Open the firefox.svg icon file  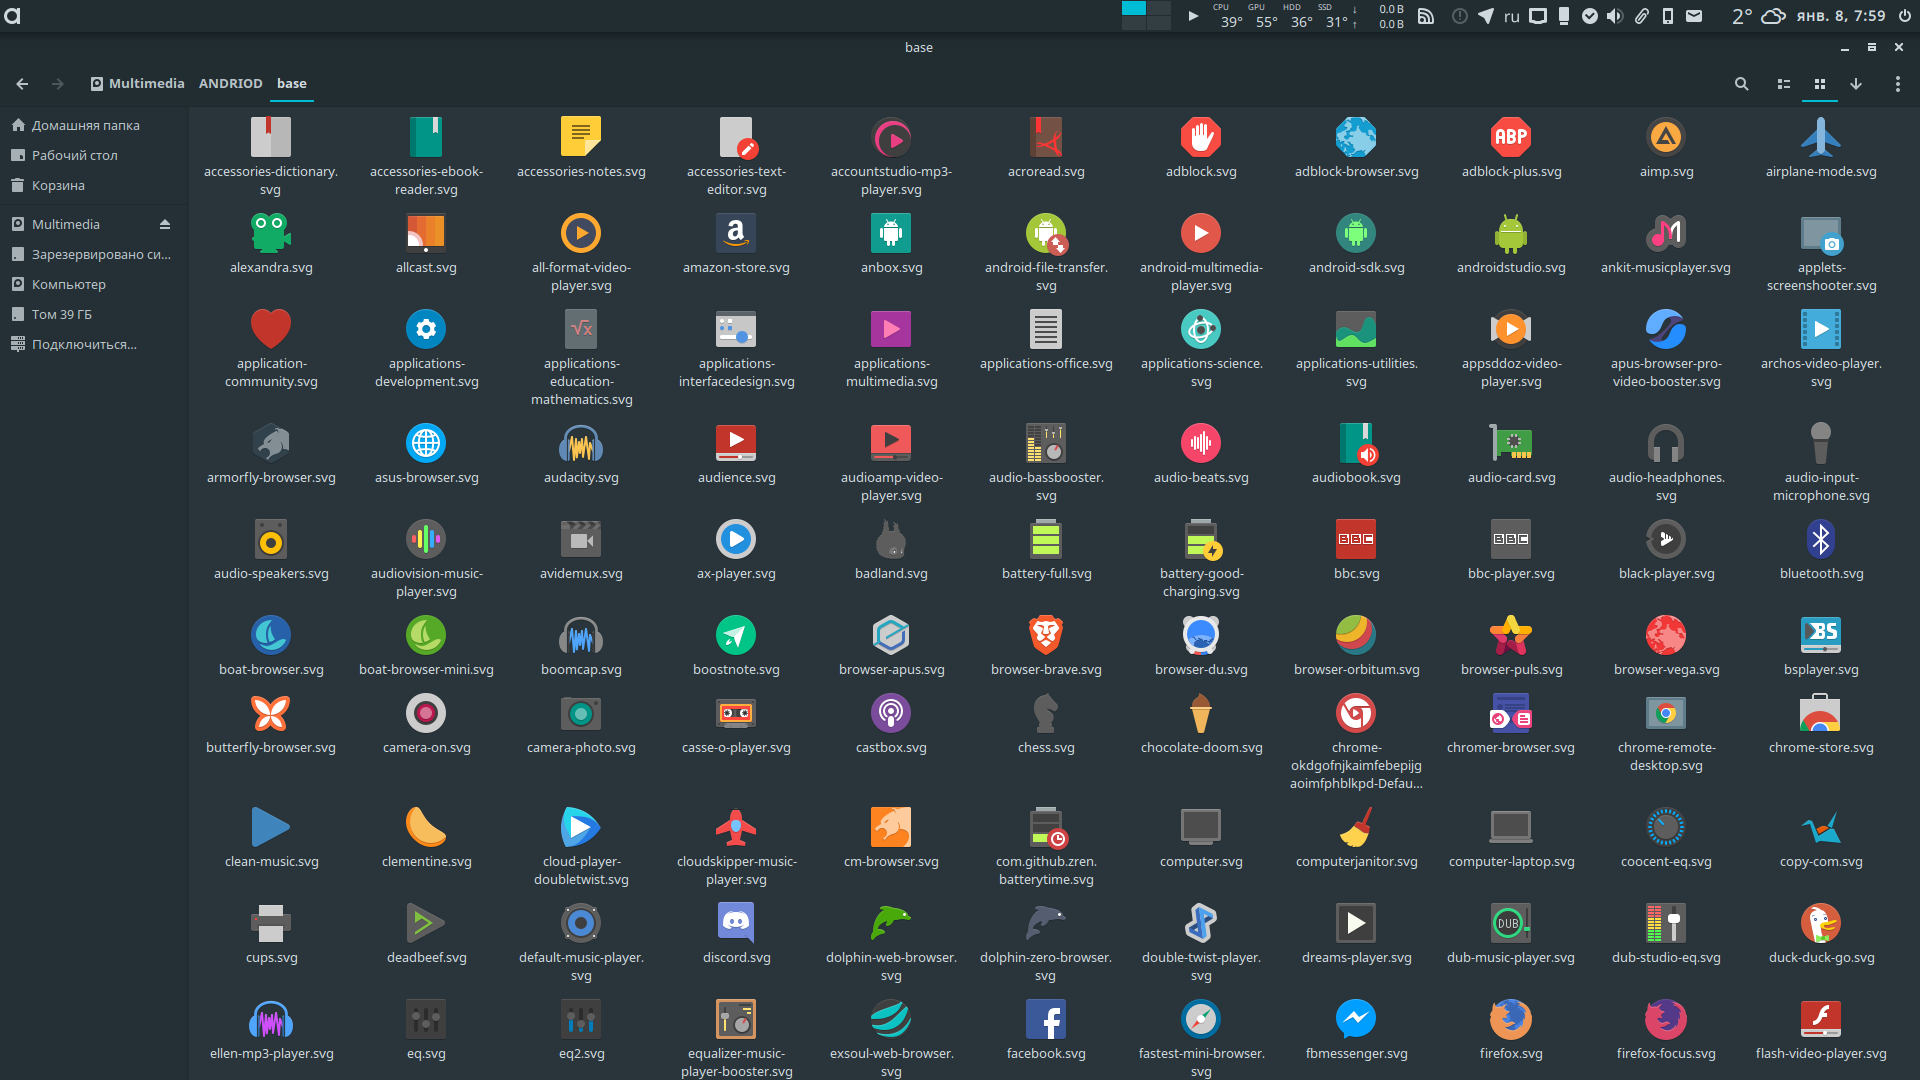1510,1020
